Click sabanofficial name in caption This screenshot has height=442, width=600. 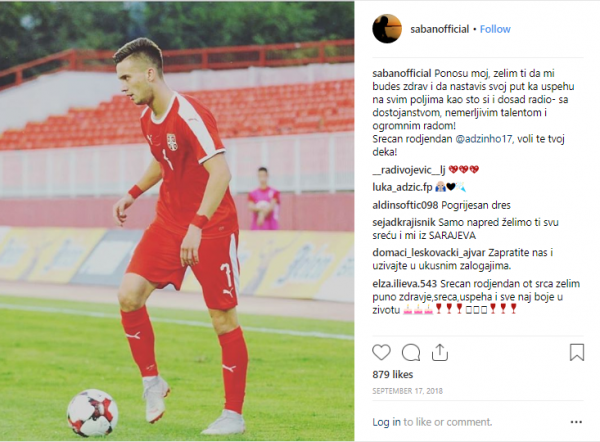pyautogui.click(x=402, y=73)
